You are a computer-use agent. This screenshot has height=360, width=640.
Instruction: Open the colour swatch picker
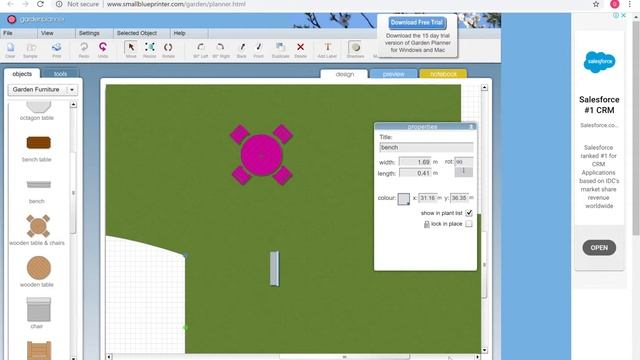click(404, 199)
